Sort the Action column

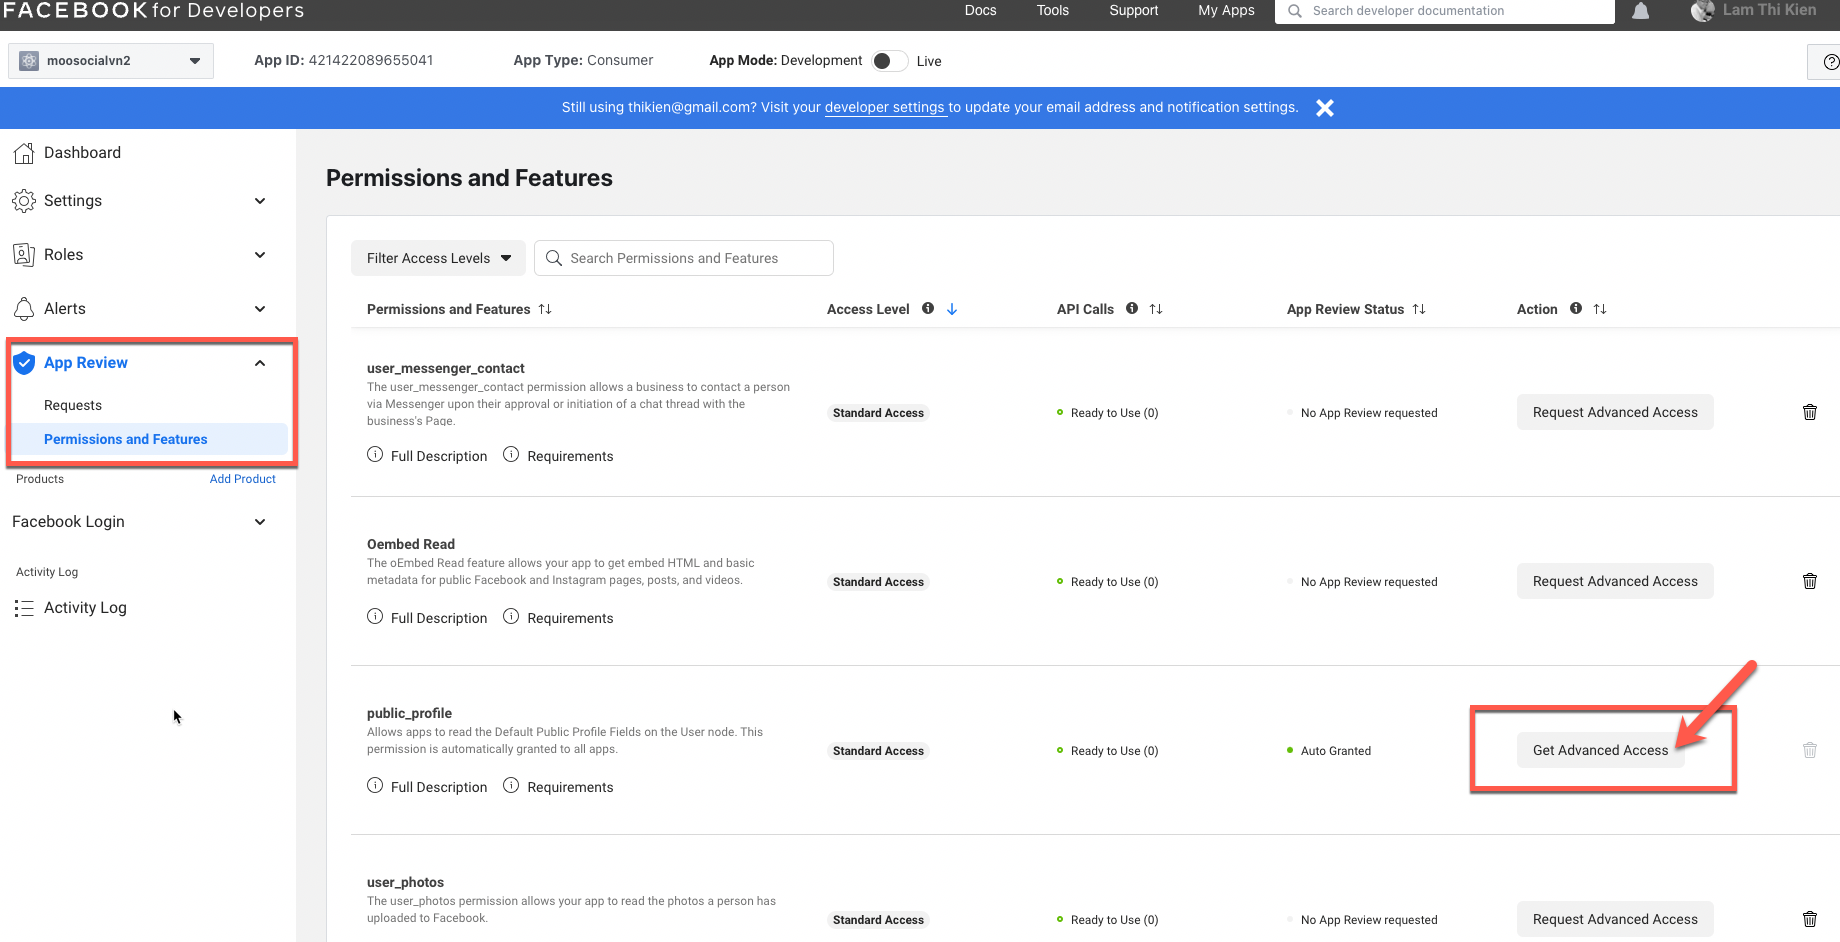1600,309
